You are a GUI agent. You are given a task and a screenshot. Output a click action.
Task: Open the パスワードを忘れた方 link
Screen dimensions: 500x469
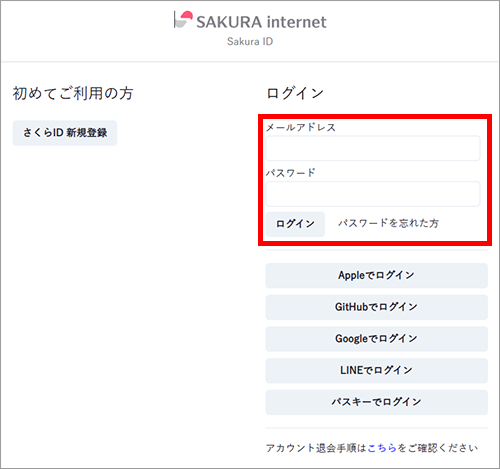pos(388,223)
